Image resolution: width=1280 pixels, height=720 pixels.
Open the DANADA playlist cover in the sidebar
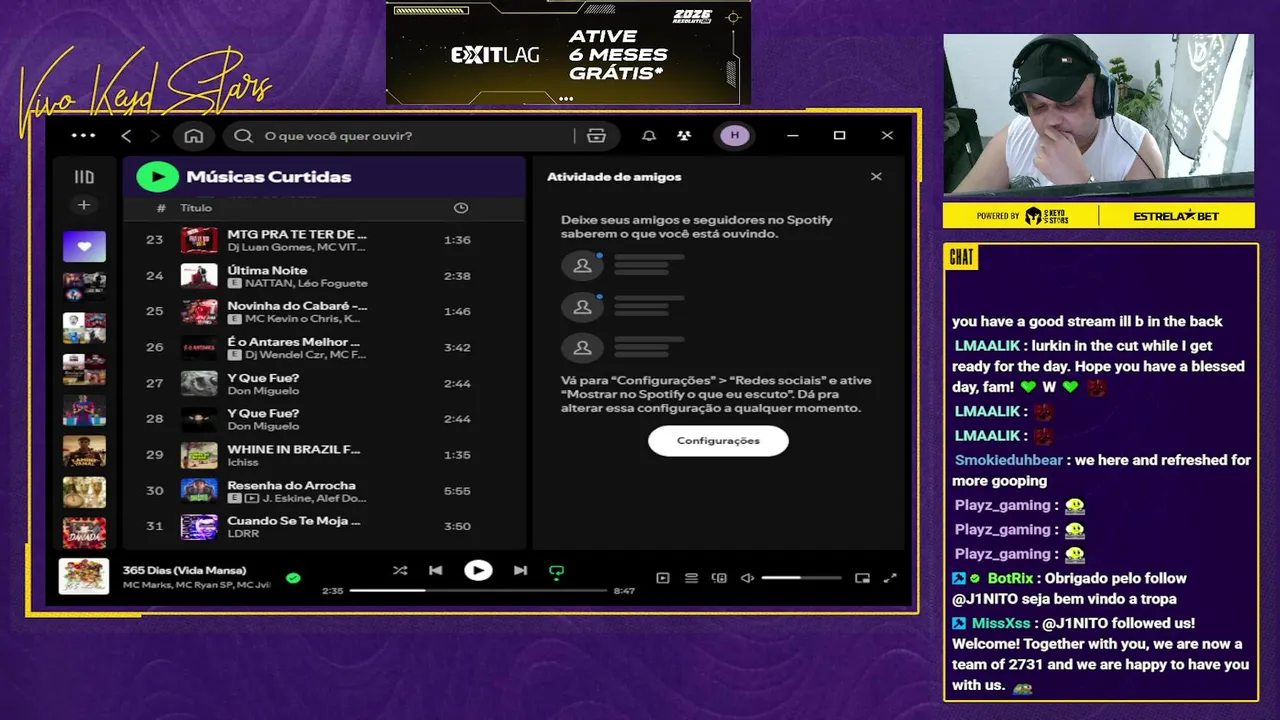tap(84, 532)
